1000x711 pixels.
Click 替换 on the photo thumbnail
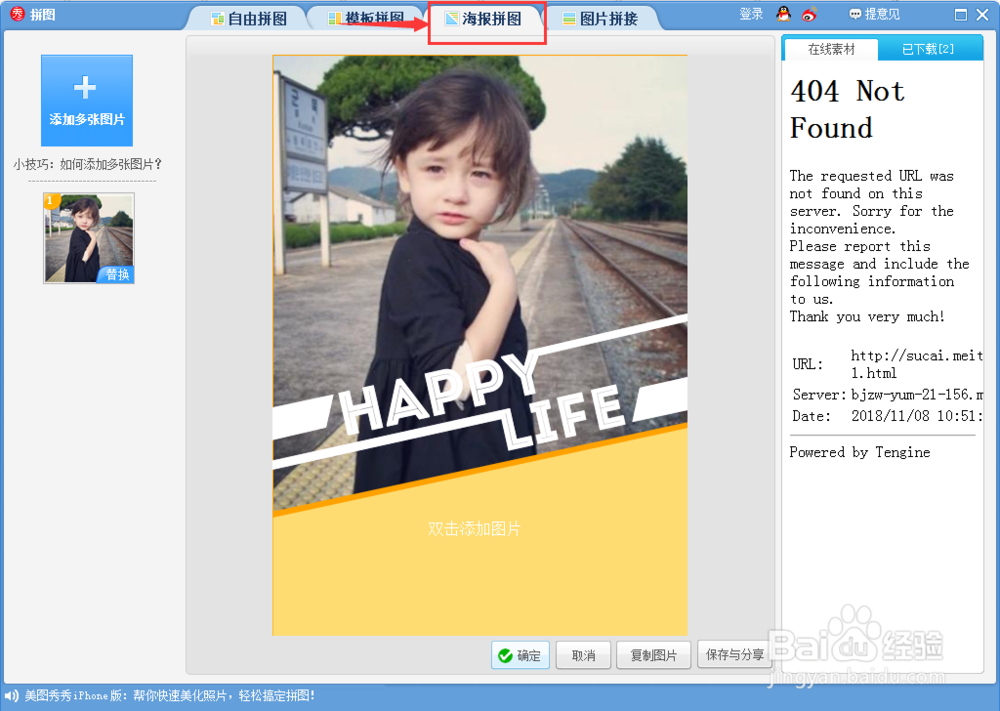tap(117, 275)
